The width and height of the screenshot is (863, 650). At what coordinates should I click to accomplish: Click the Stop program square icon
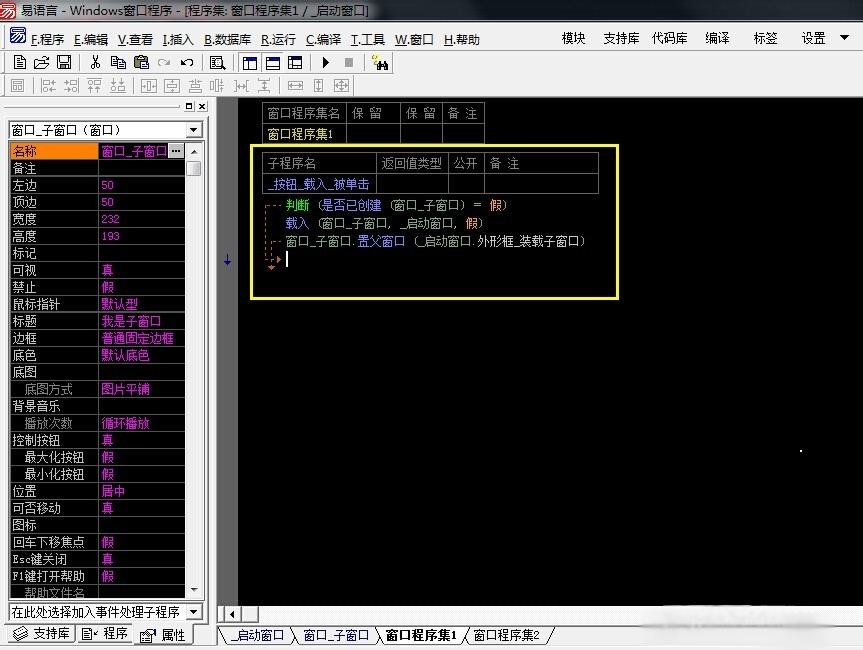coord(349,63)
